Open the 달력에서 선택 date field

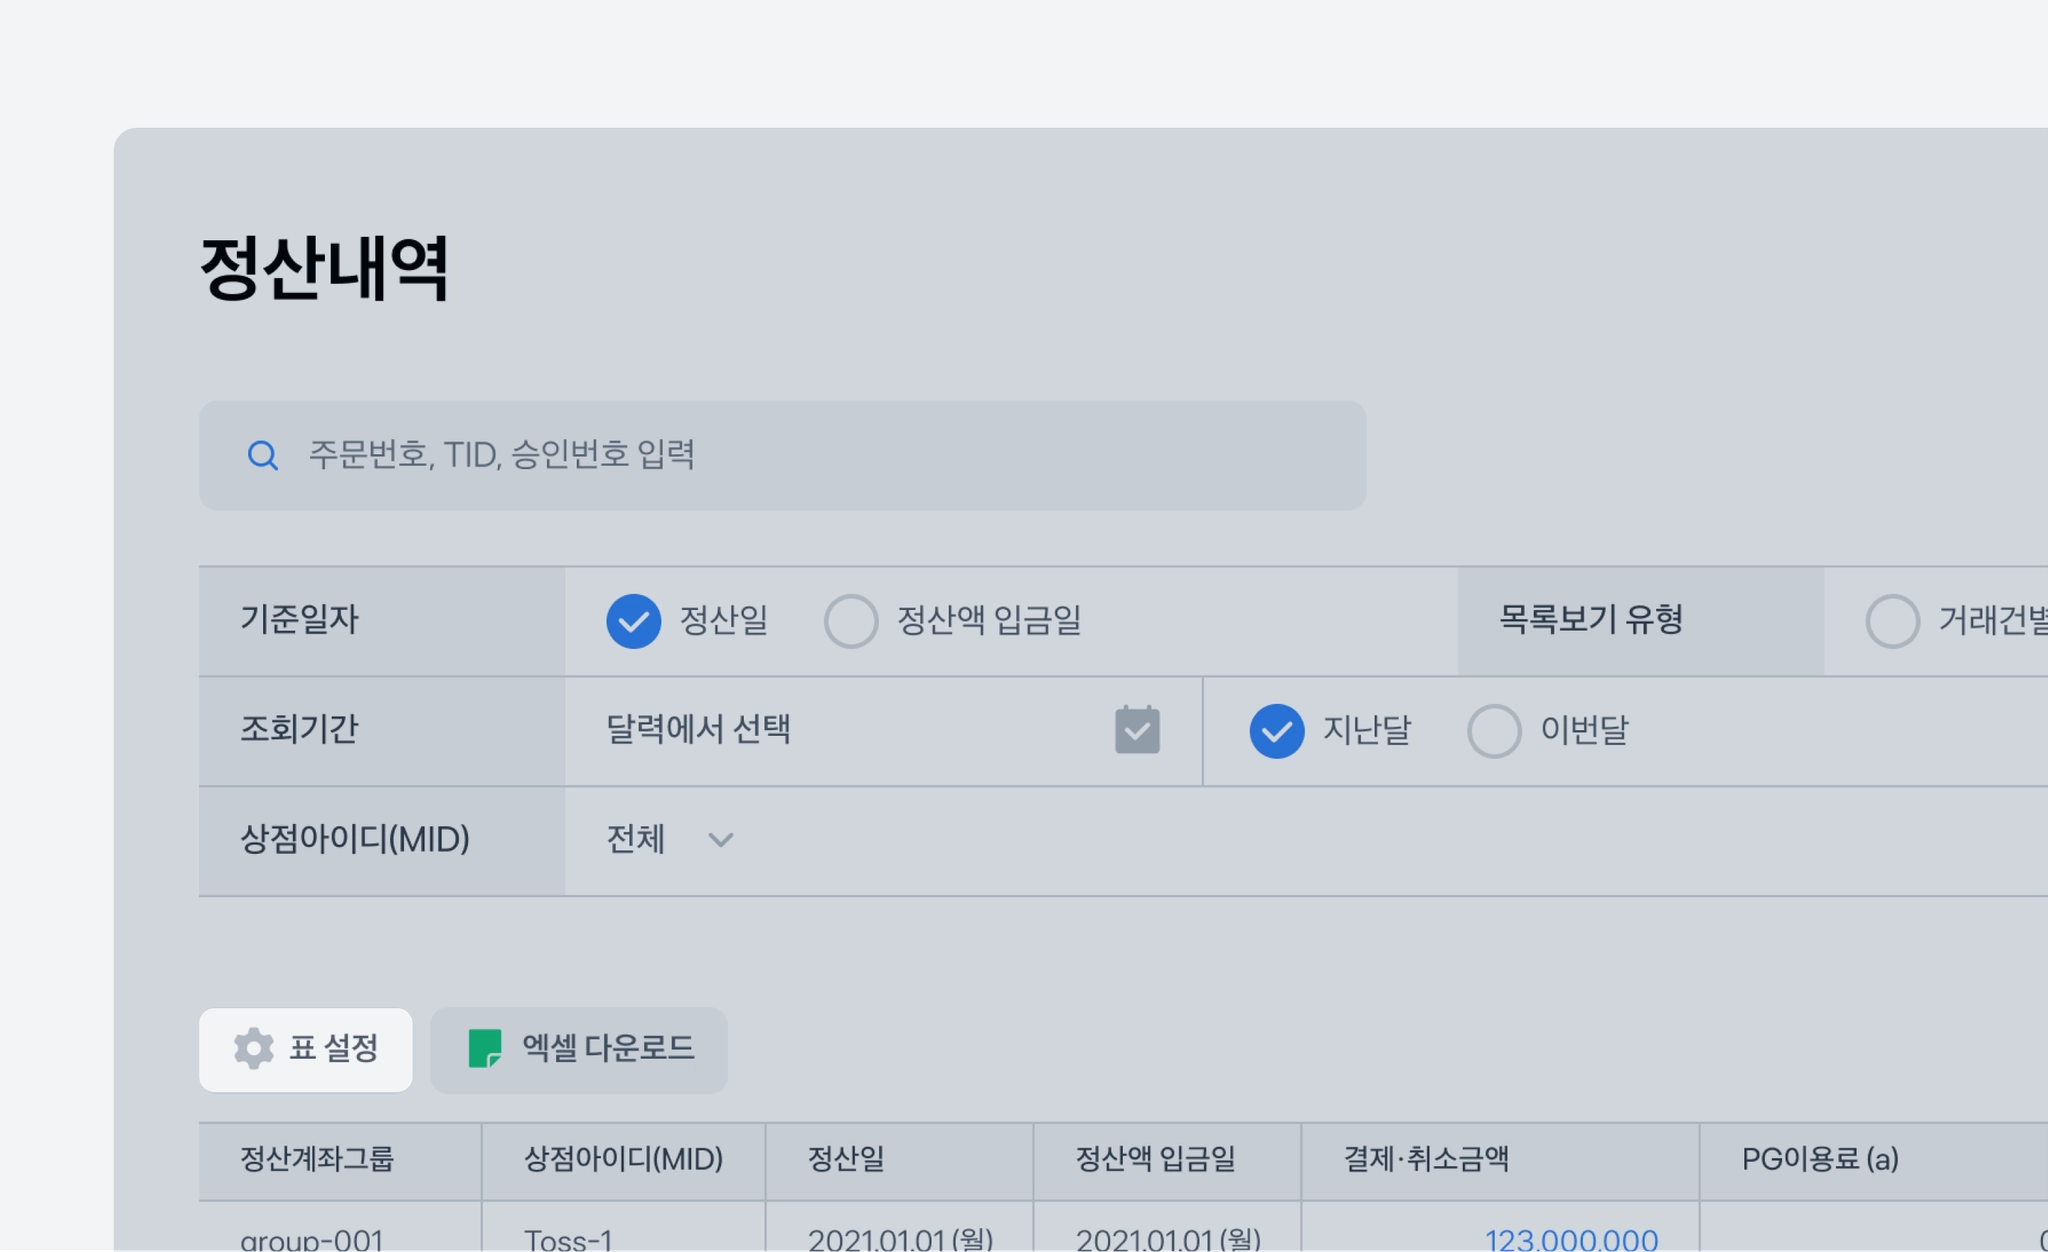[x=883, y=731]
